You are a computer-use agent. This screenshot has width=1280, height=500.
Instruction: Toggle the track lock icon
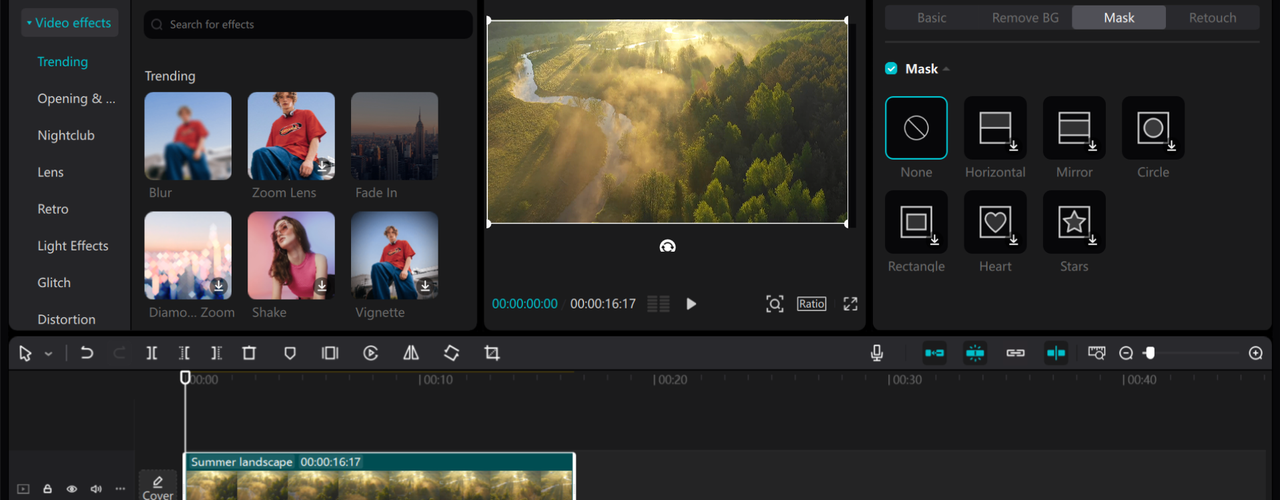pyautogui.click(x=47, y=489)
